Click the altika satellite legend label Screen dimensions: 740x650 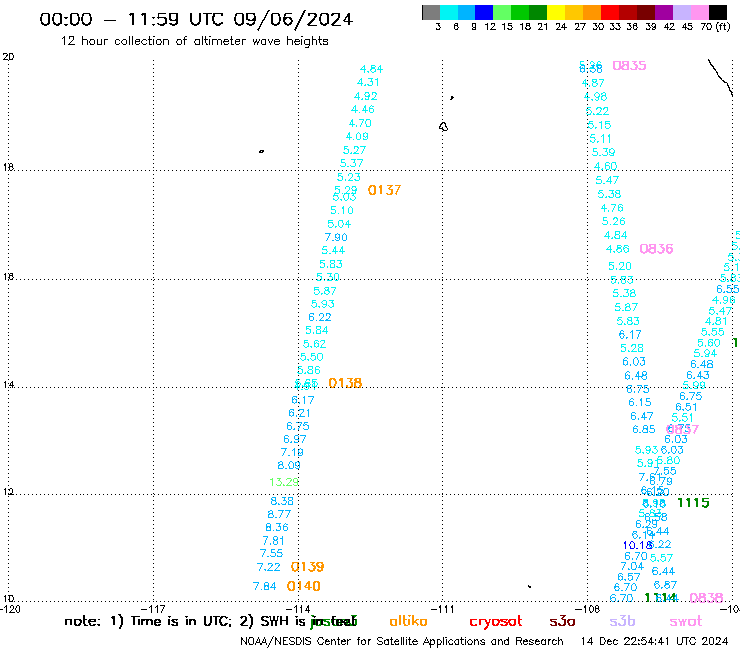pyautogui.click(x=408, y=621)
